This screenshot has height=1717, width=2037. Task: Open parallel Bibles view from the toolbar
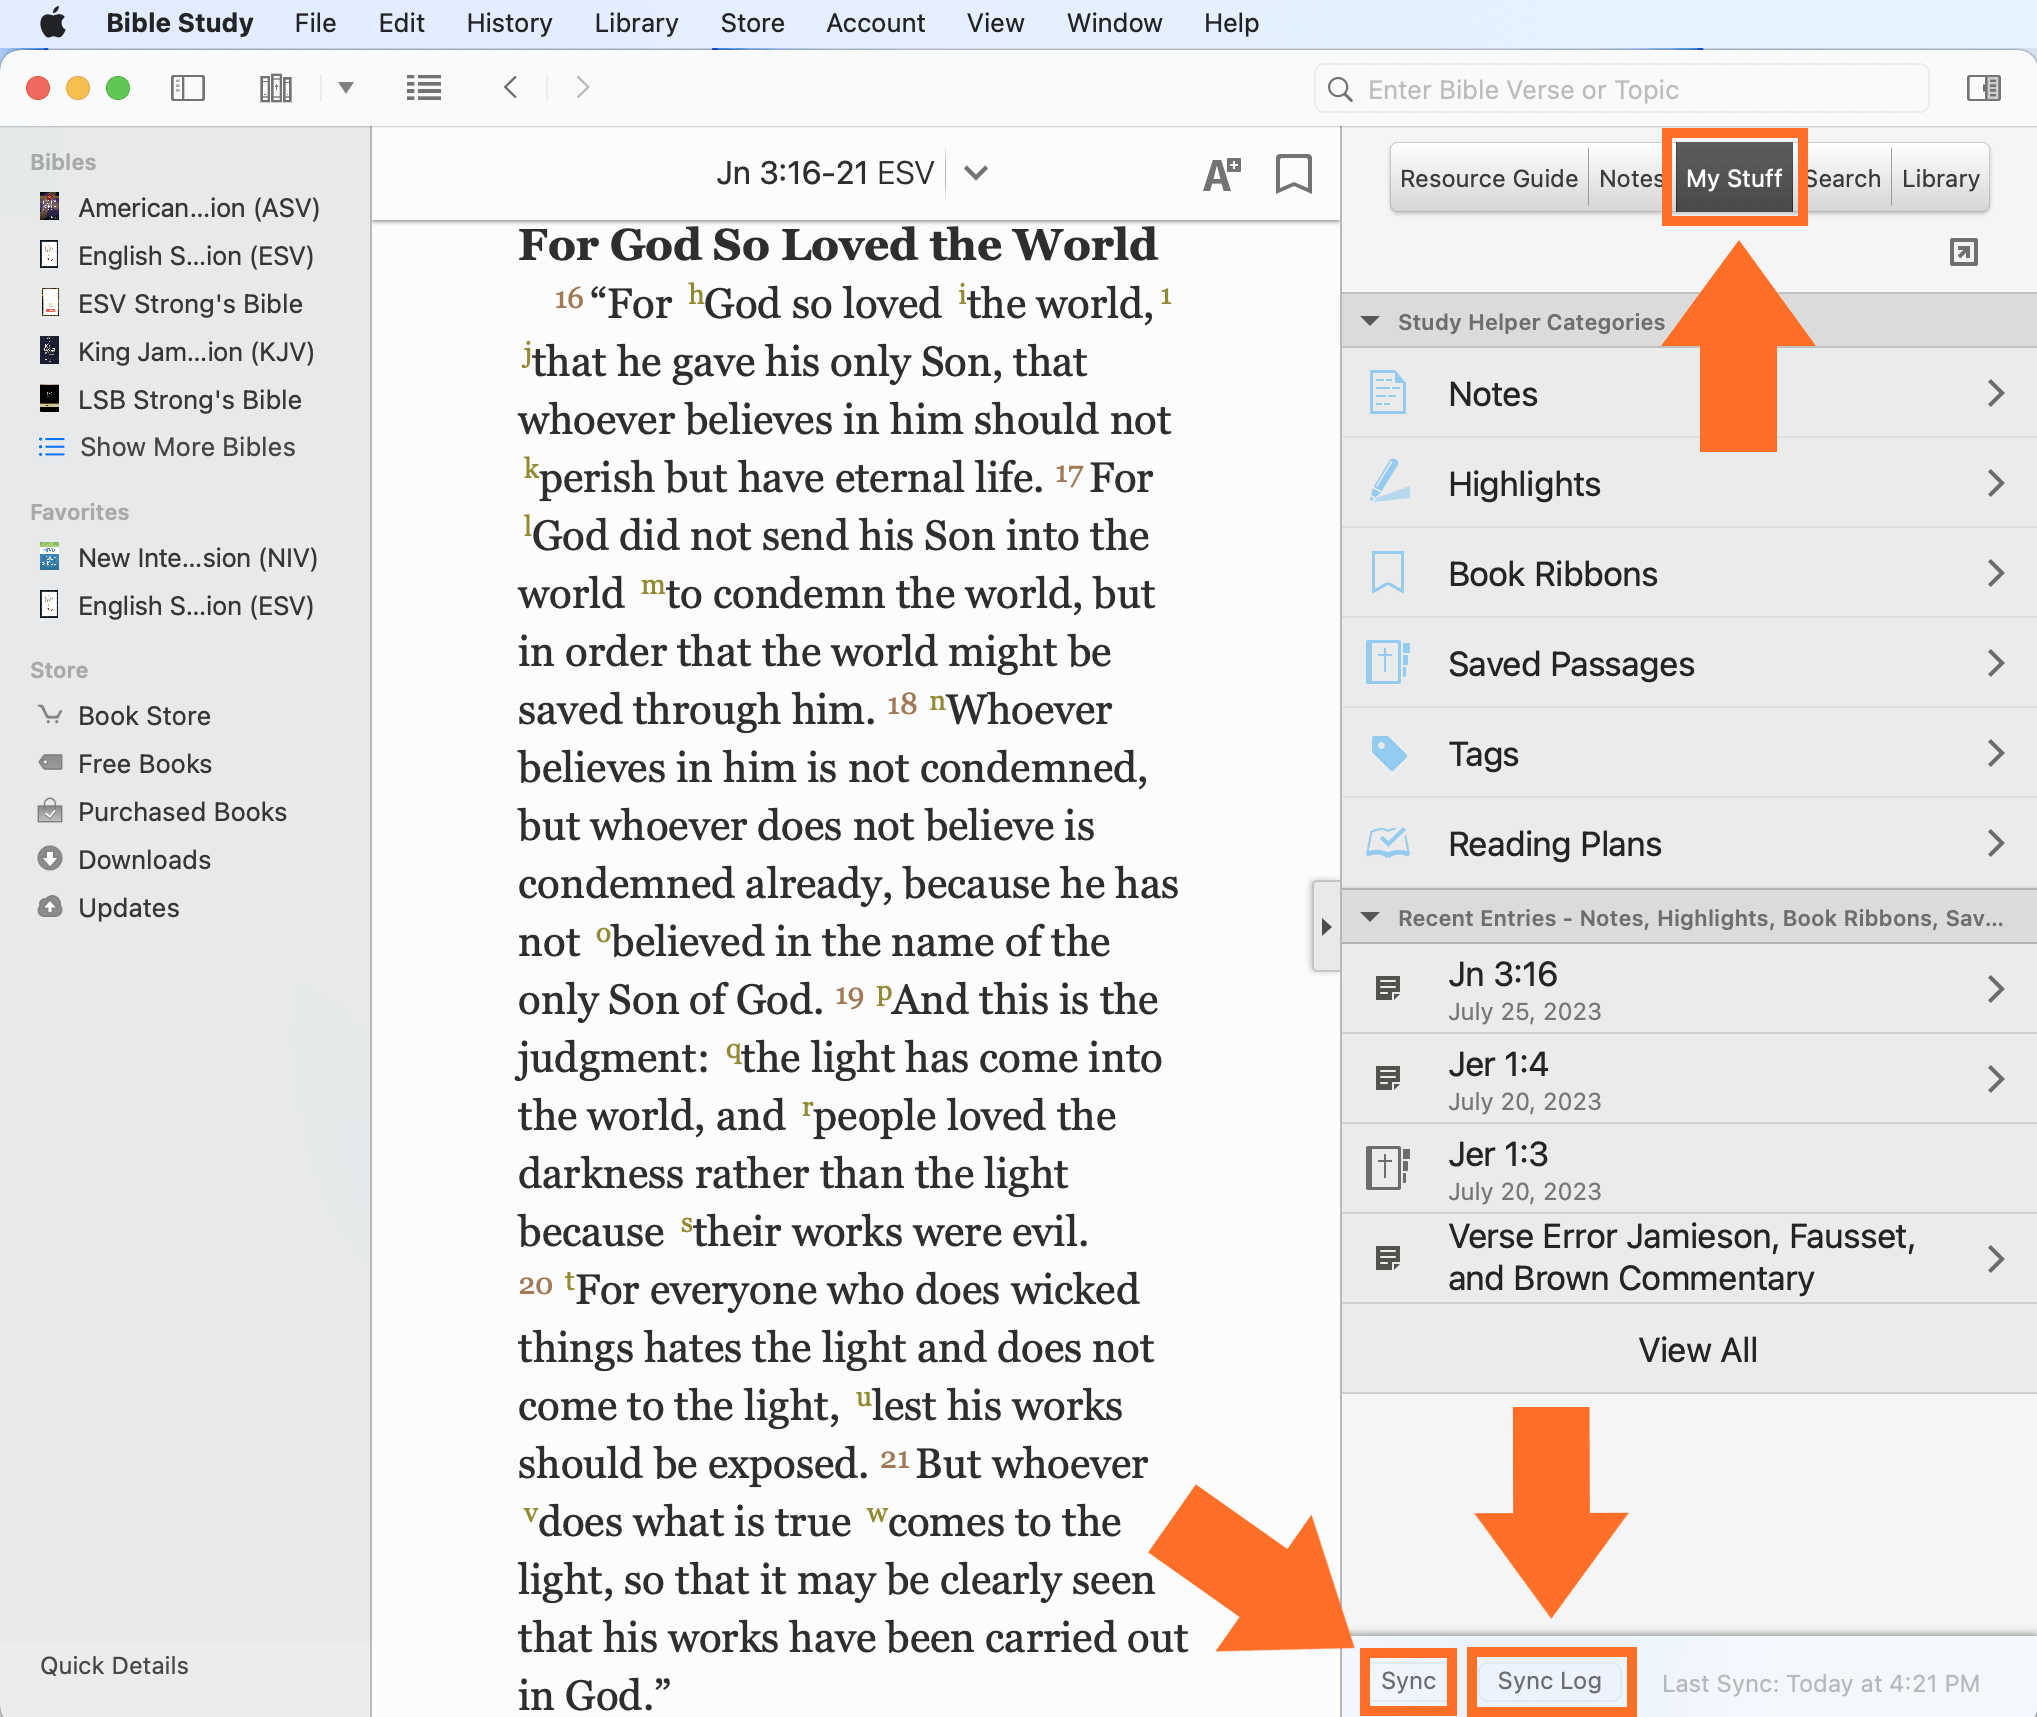tap(274, 87)
